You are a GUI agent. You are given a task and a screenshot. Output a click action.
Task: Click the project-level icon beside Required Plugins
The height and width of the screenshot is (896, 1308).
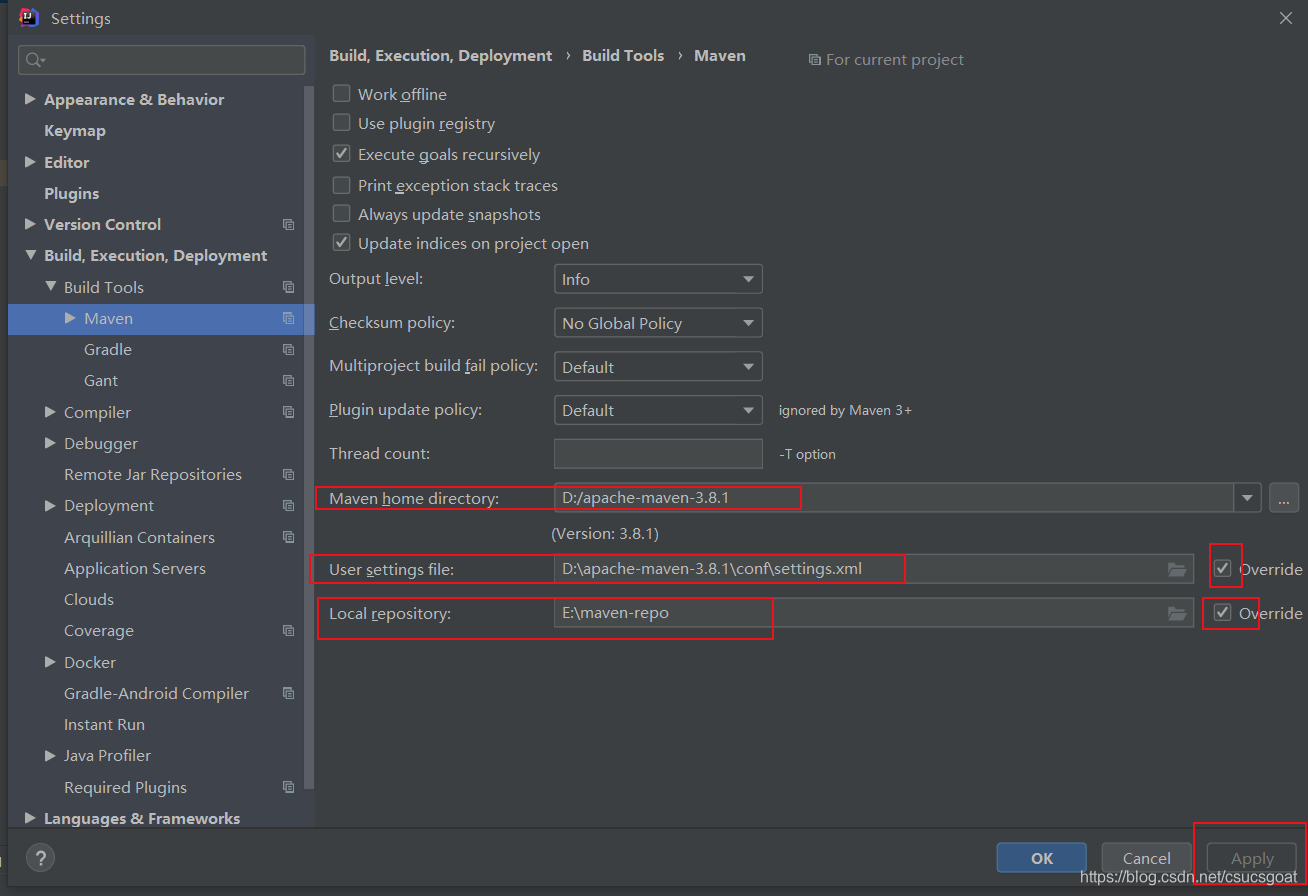288,787
